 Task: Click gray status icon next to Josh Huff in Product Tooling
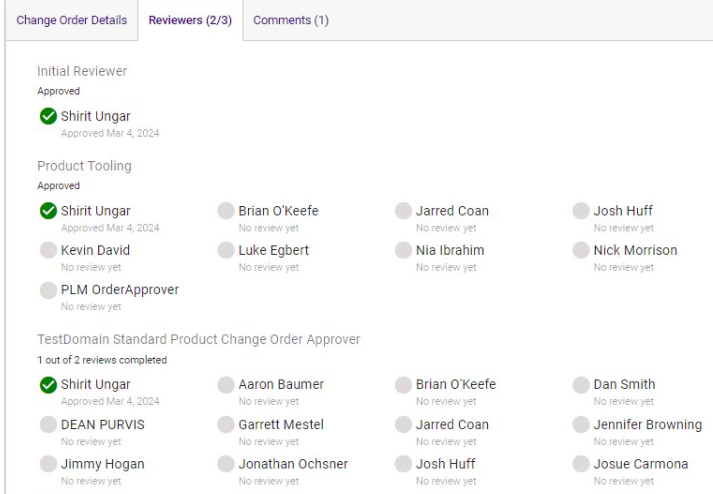tap(581, 211)
